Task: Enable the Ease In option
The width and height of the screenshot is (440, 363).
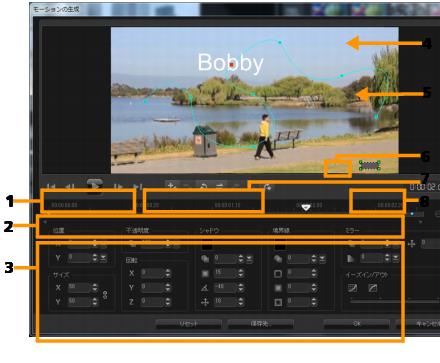Action: [x=353, y=288]
